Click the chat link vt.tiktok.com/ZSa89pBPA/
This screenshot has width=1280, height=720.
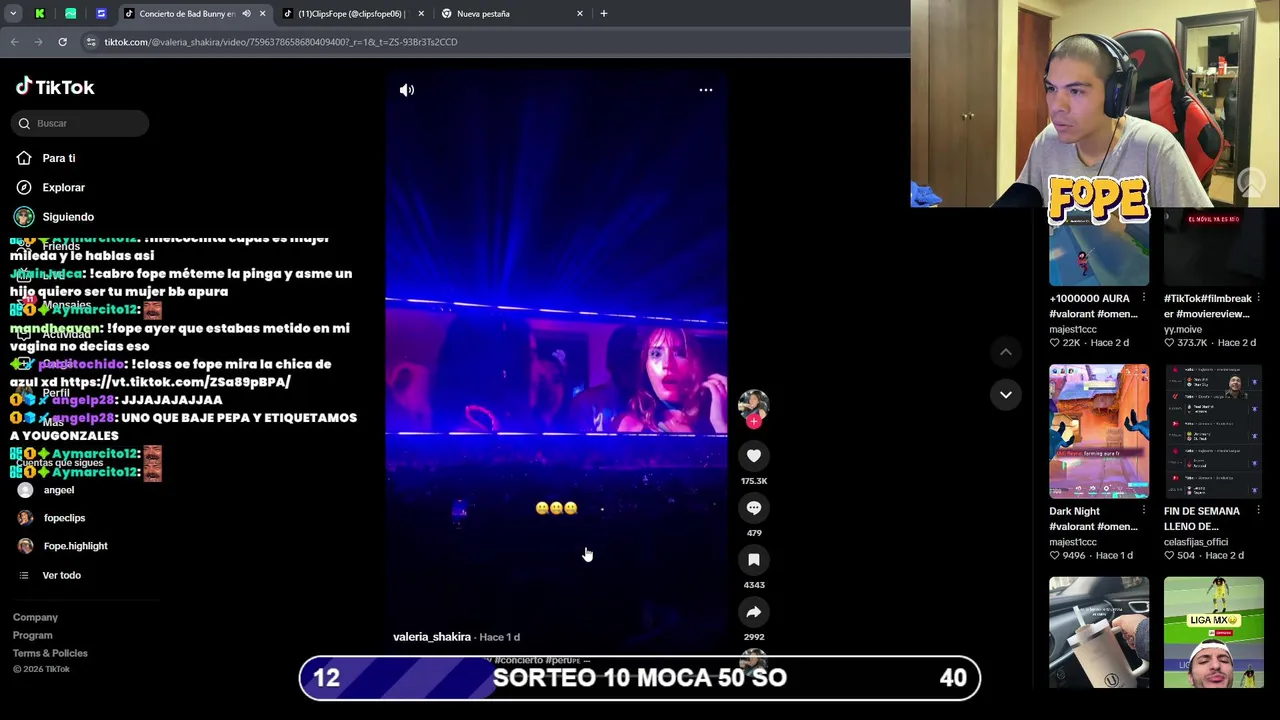[175, 382]
